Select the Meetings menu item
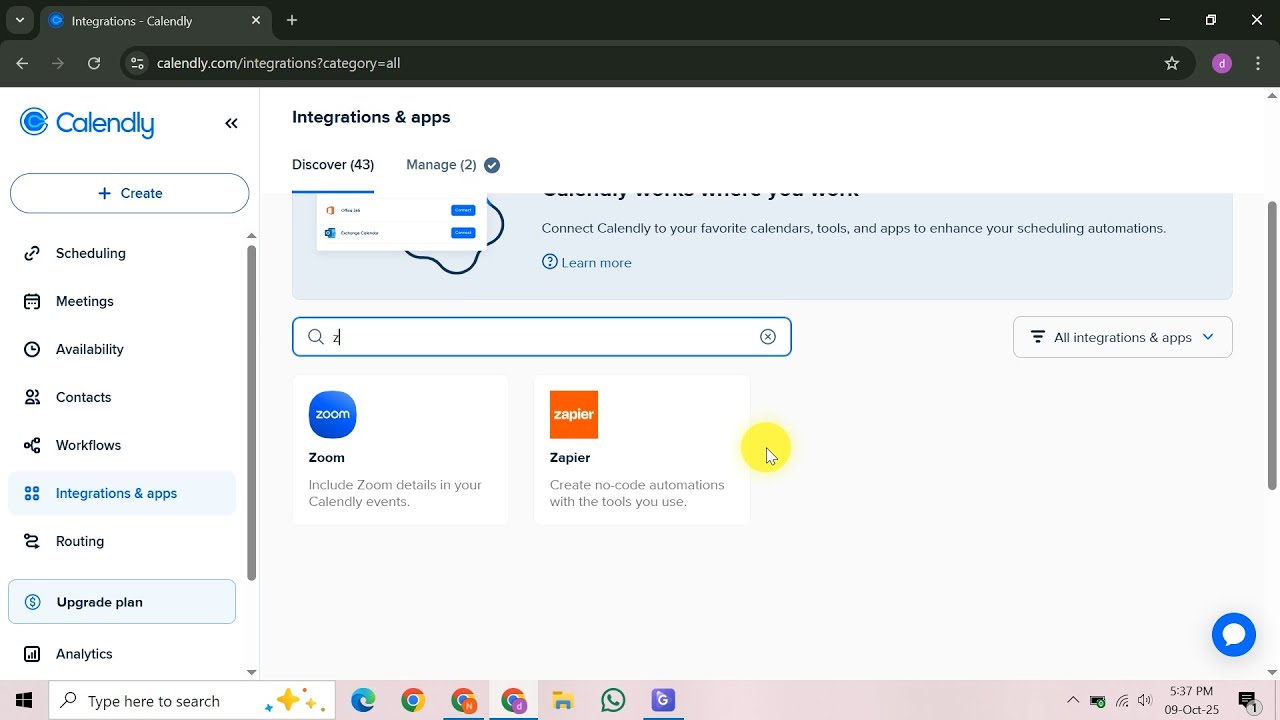The image size is (1280, 720). pos(122,301)
